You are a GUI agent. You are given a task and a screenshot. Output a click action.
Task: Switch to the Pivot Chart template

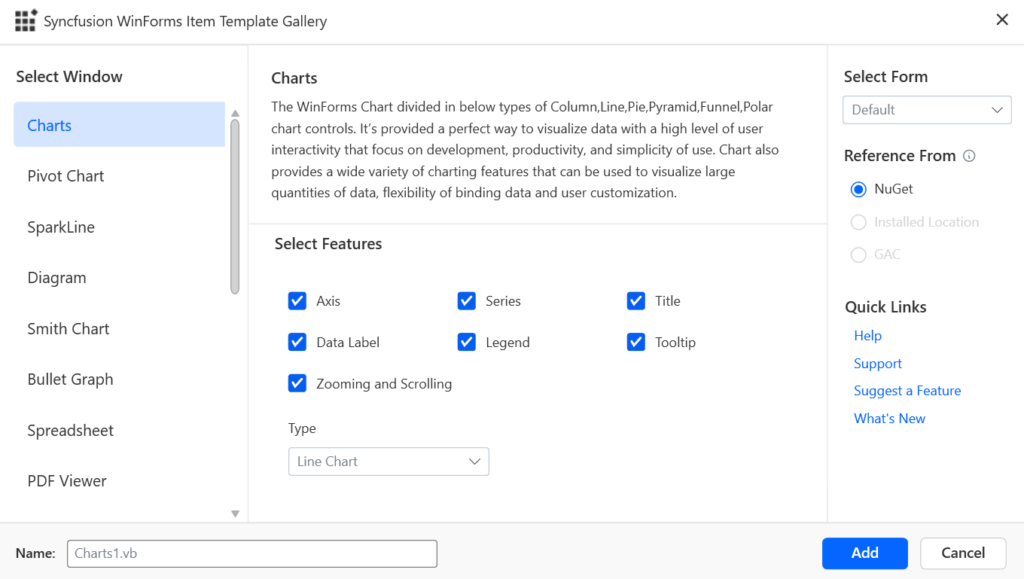coord(66,175)
